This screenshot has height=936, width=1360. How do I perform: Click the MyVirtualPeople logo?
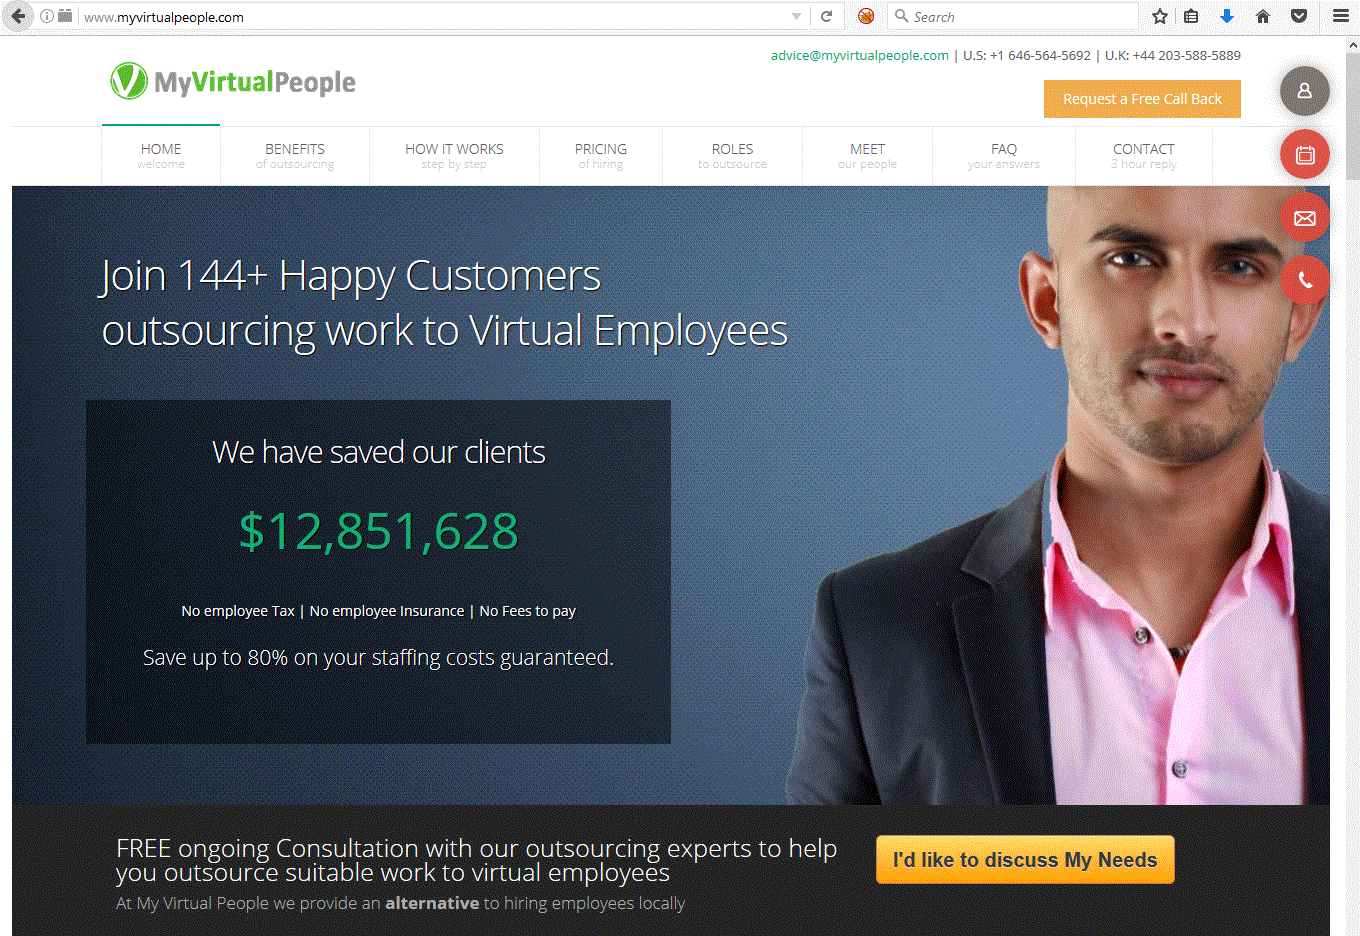tap(233, 82)
